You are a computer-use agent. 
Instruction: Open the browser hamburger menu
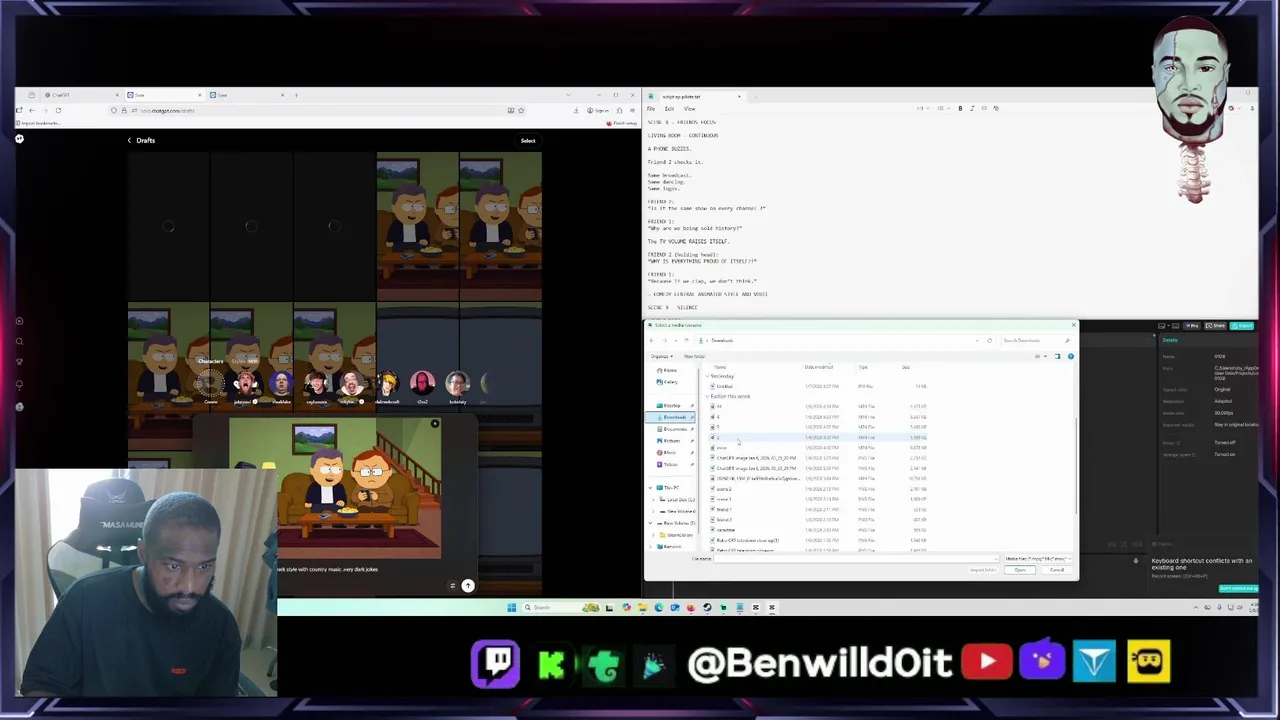632,110
